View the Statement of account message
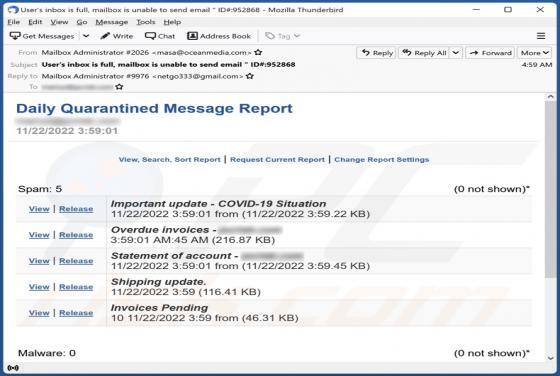Viewport: 560px width, 376px height. pyautogui.click(x=39, y=261)
